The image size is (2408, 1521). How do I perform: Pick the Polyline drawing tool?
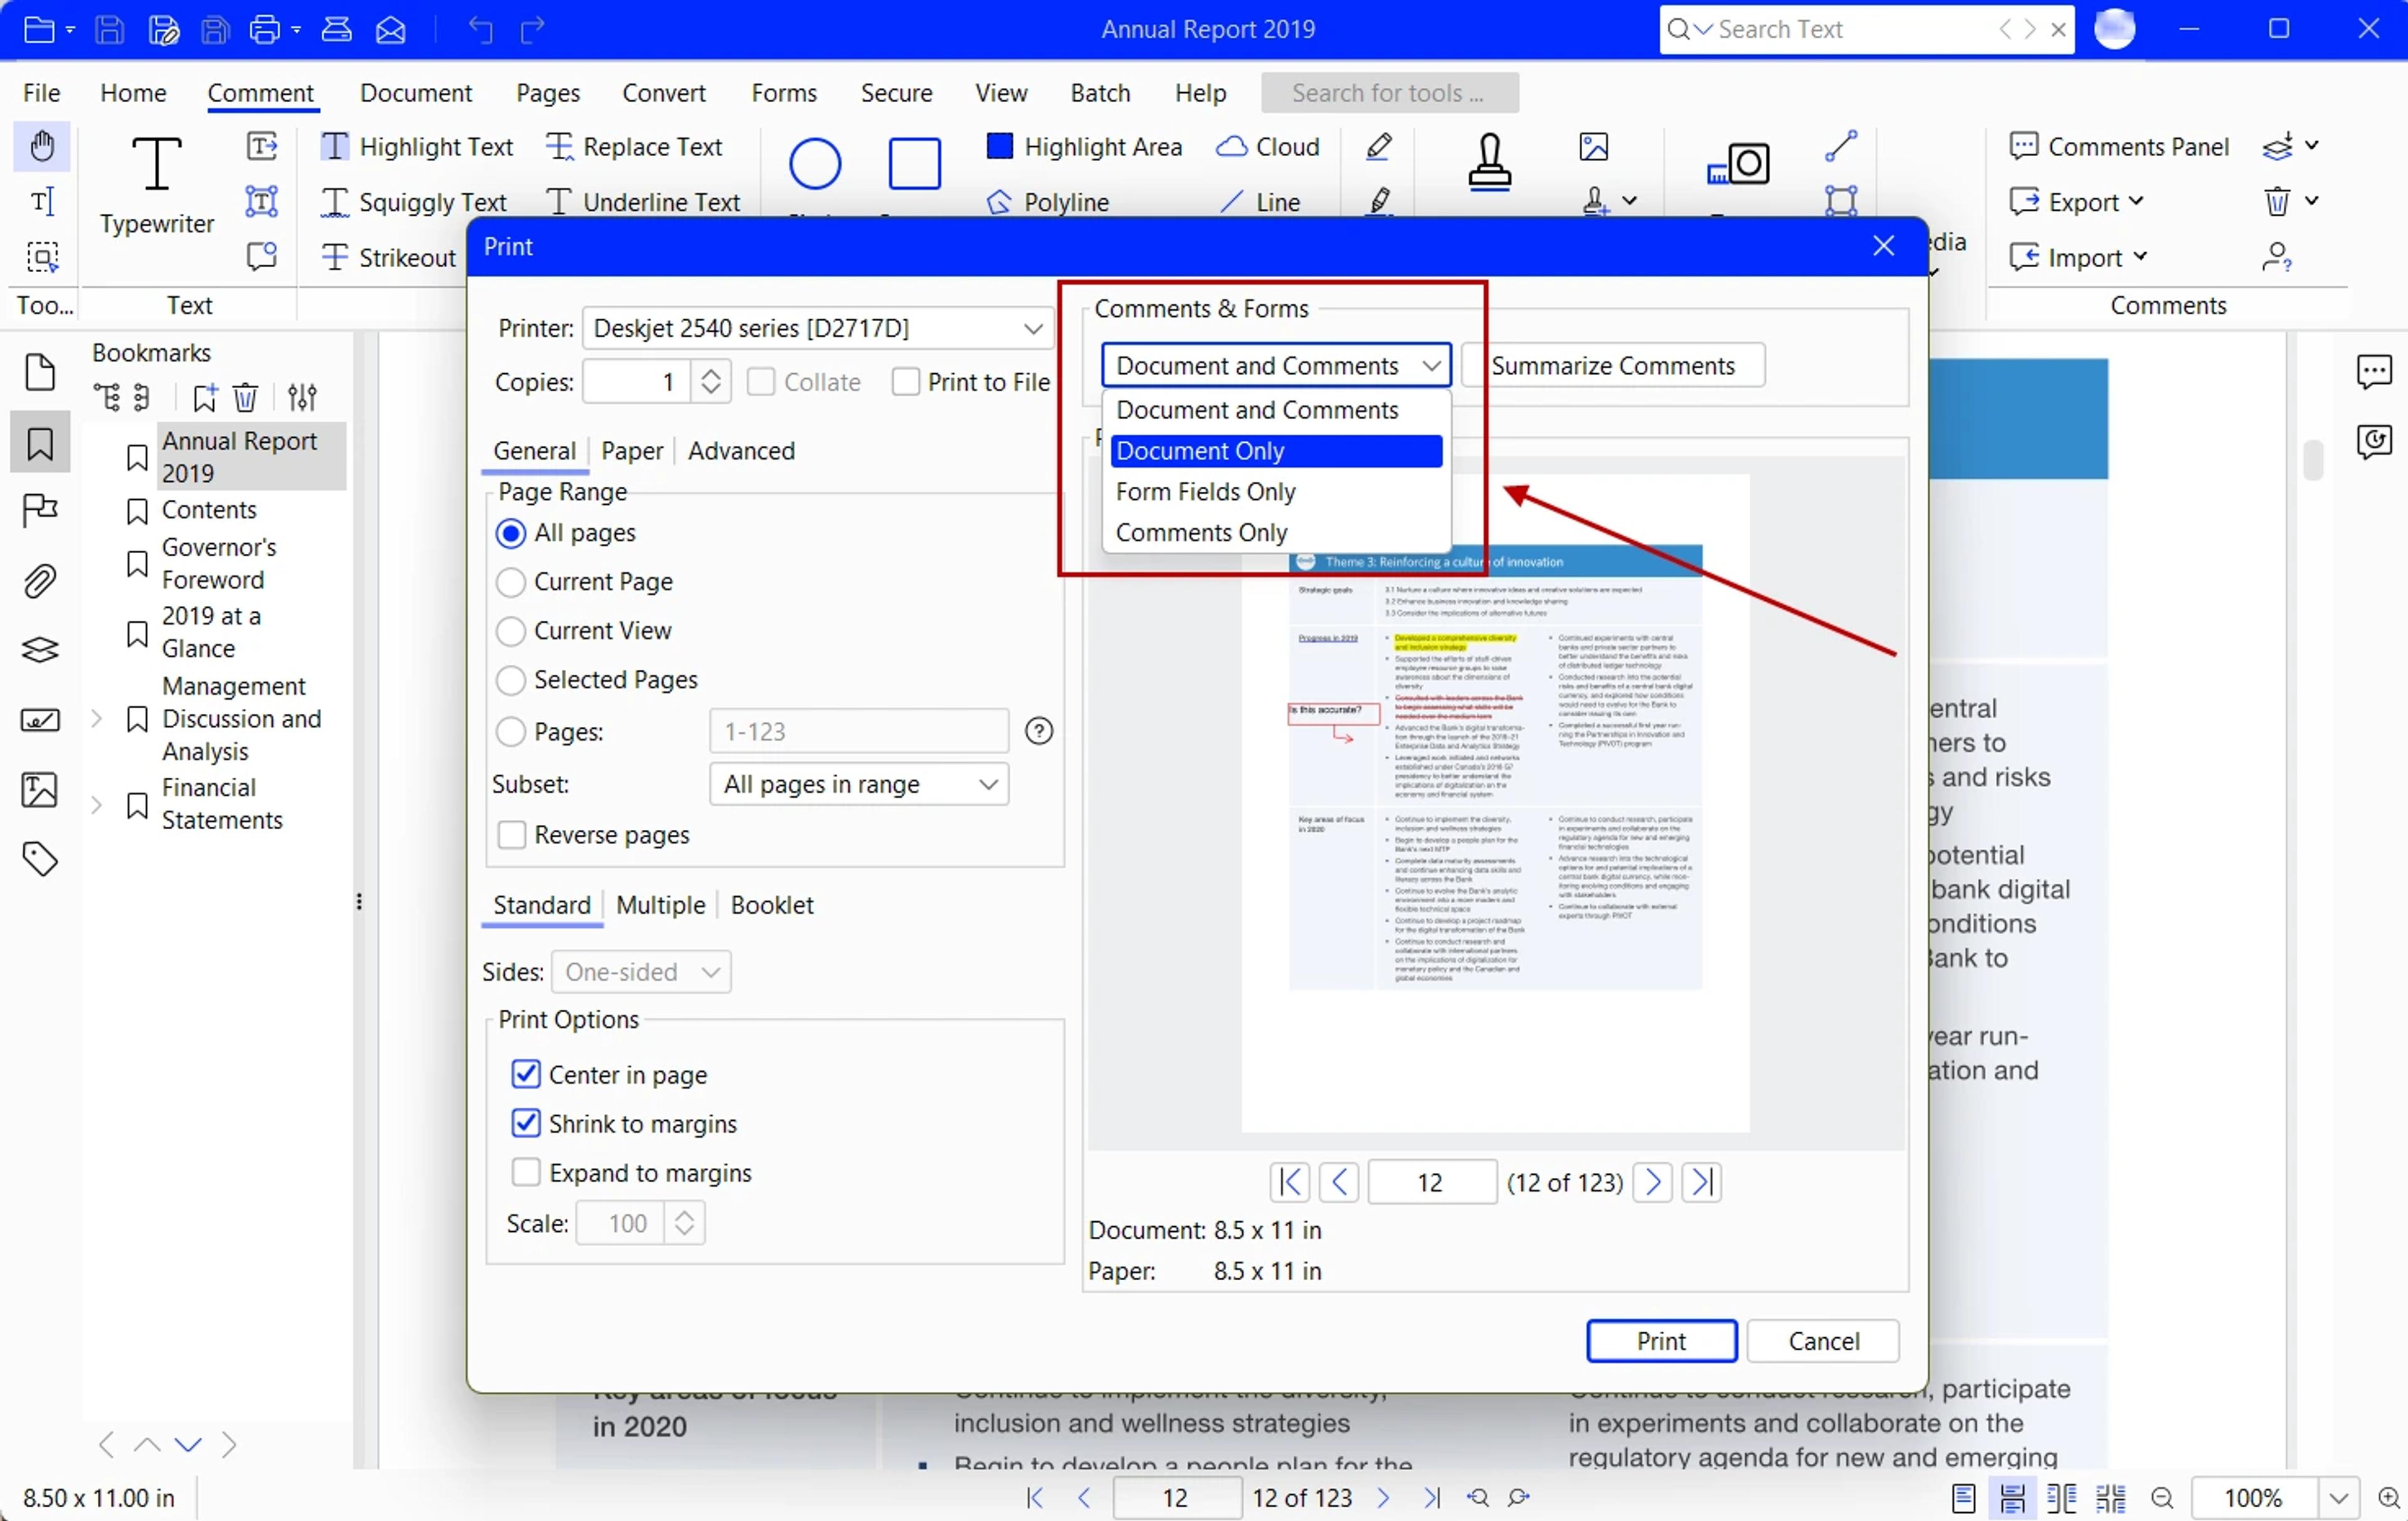tap(1048, 202)
